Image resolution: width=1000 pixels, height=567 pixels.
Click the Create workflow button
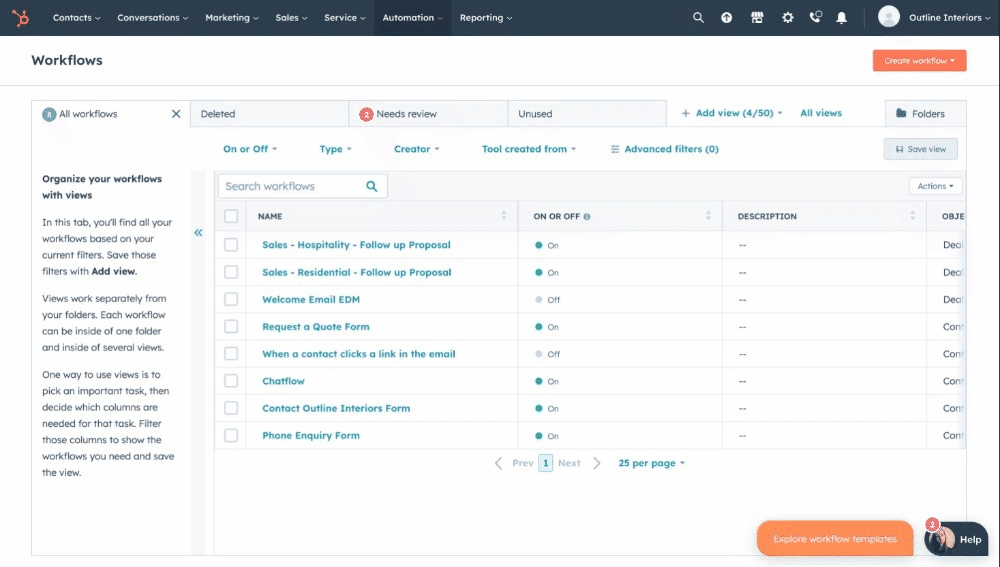[919, 61]
